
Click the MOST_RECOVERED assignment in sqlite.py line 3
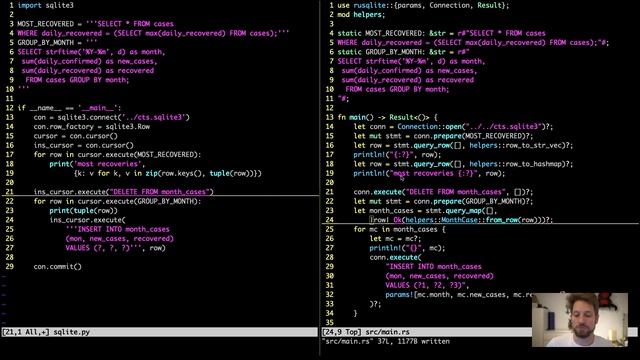96,24
